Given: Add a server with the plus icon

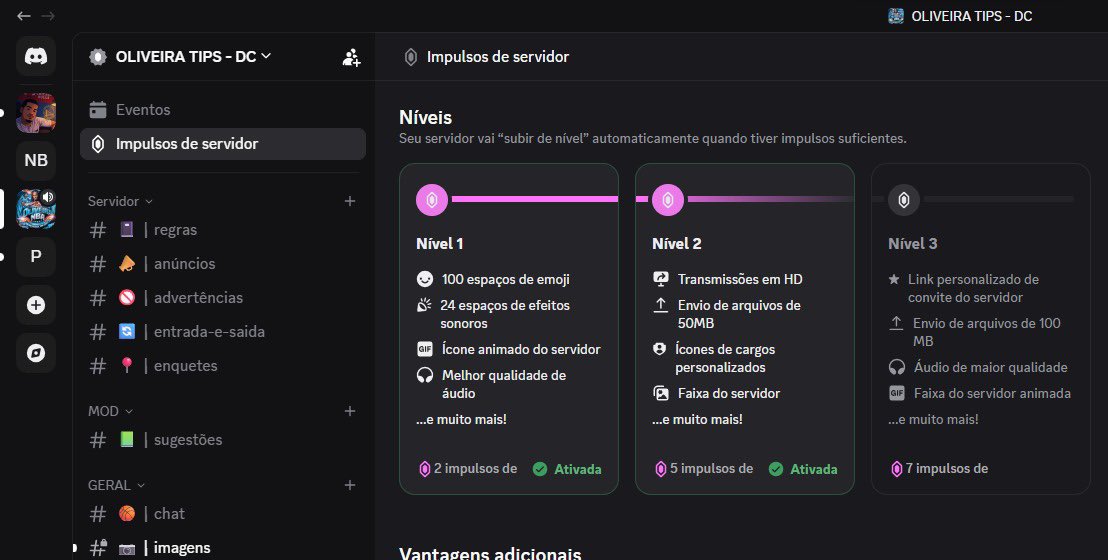Looking at the screenshot, I should click(36, 305).
